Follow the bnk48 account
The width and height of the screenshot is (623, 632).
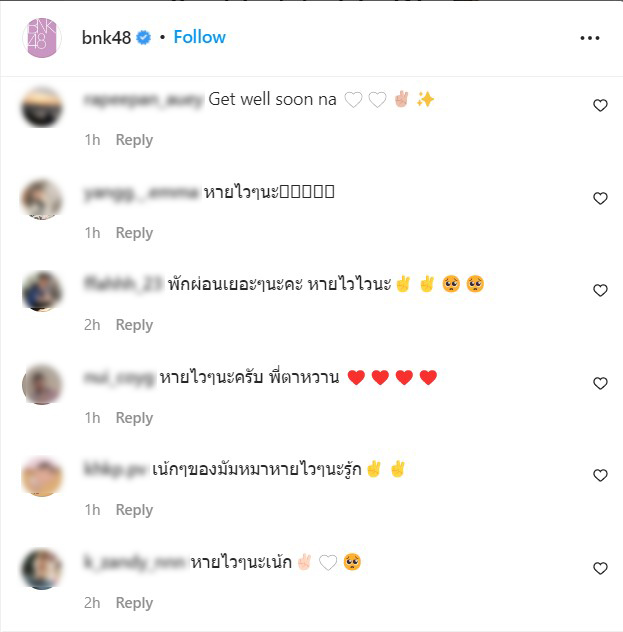tap(199, 37)
